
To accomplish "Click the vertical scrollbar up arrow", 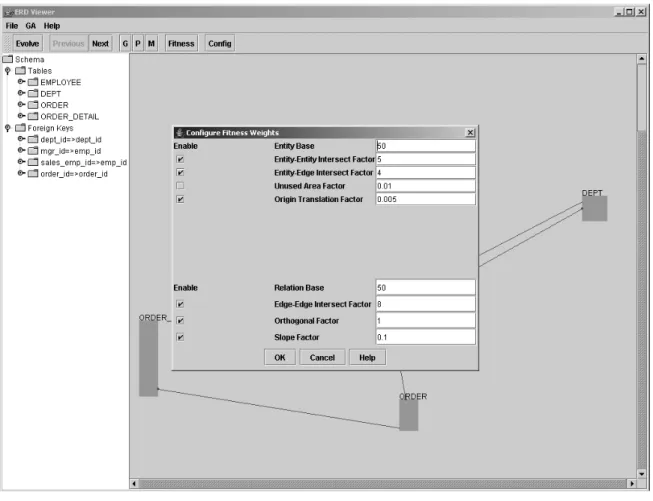I will click(x=642, y=59).
